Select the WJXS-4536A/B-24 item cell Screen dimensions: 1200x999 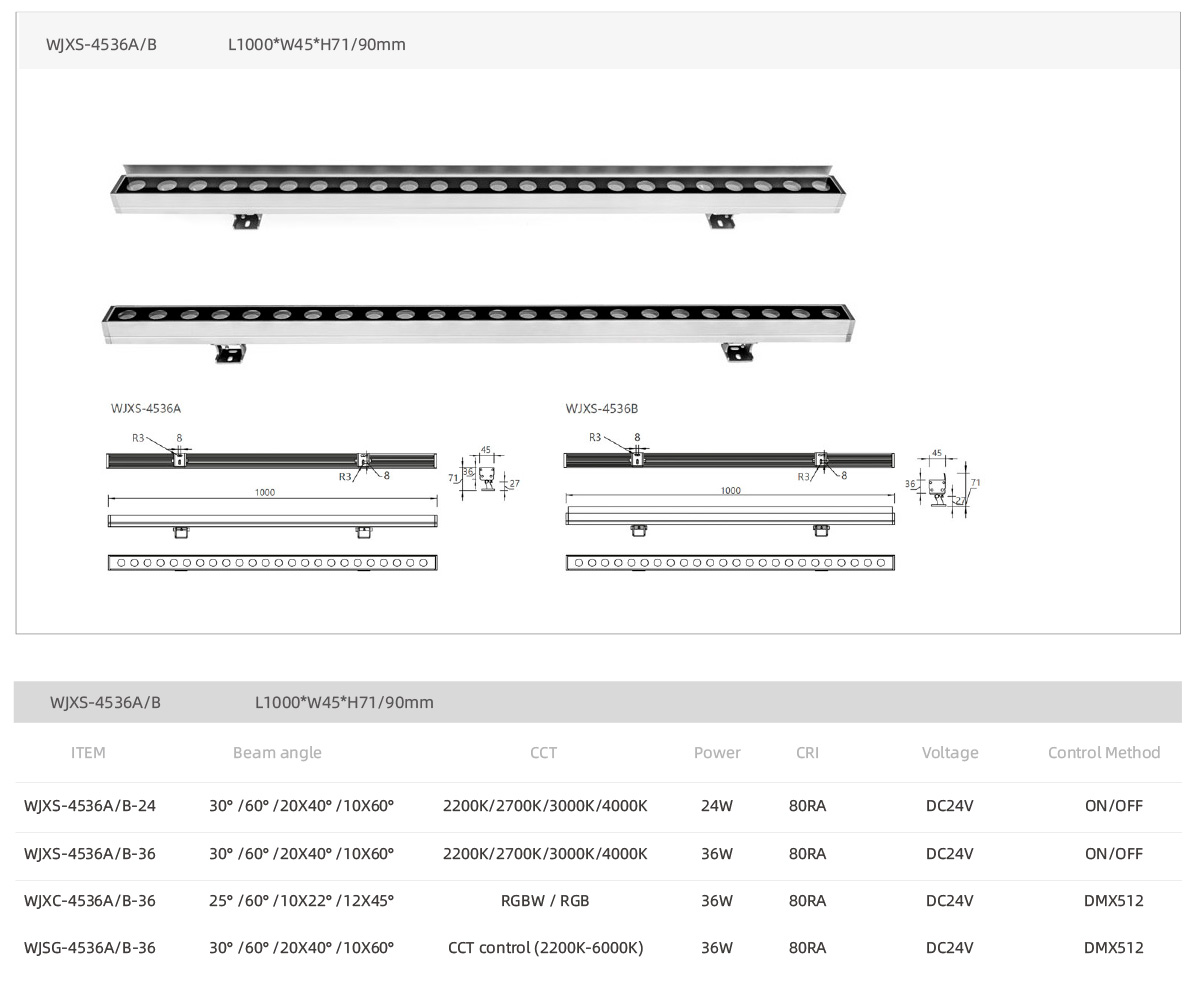click(90, 805)
